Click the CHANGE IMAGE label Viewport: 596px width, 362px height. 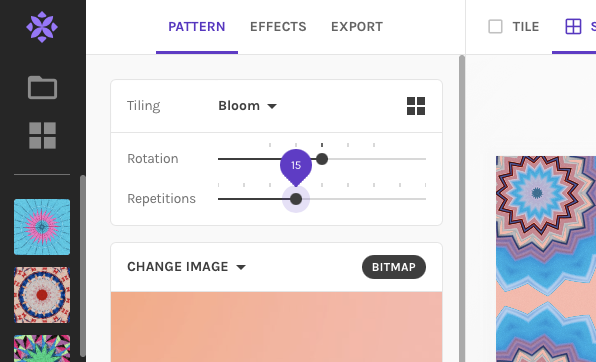pos(178,267)
